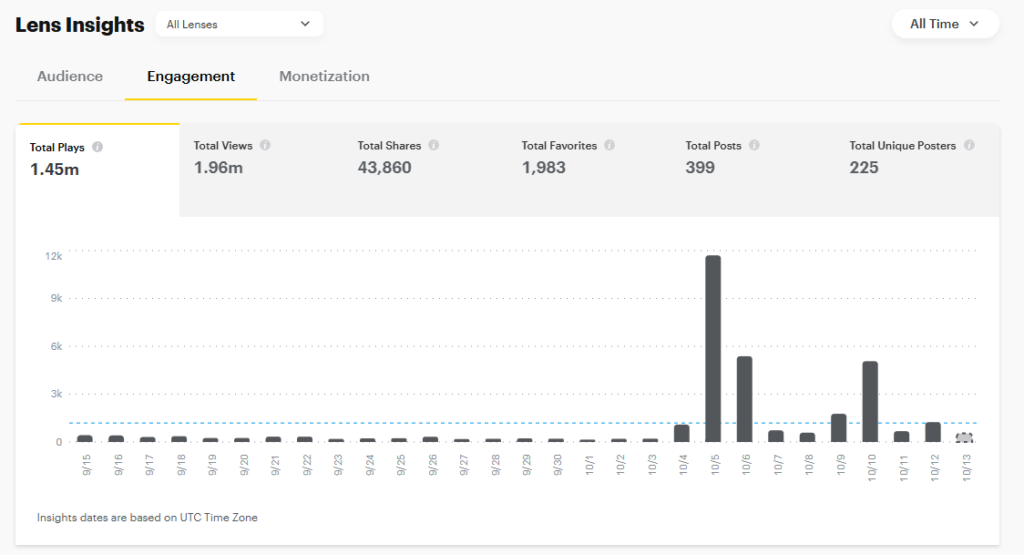The width and height of the screenshot is (1024, 555).
Task: View the Total Unique Posters metric
Action: (x=915, y=169)
